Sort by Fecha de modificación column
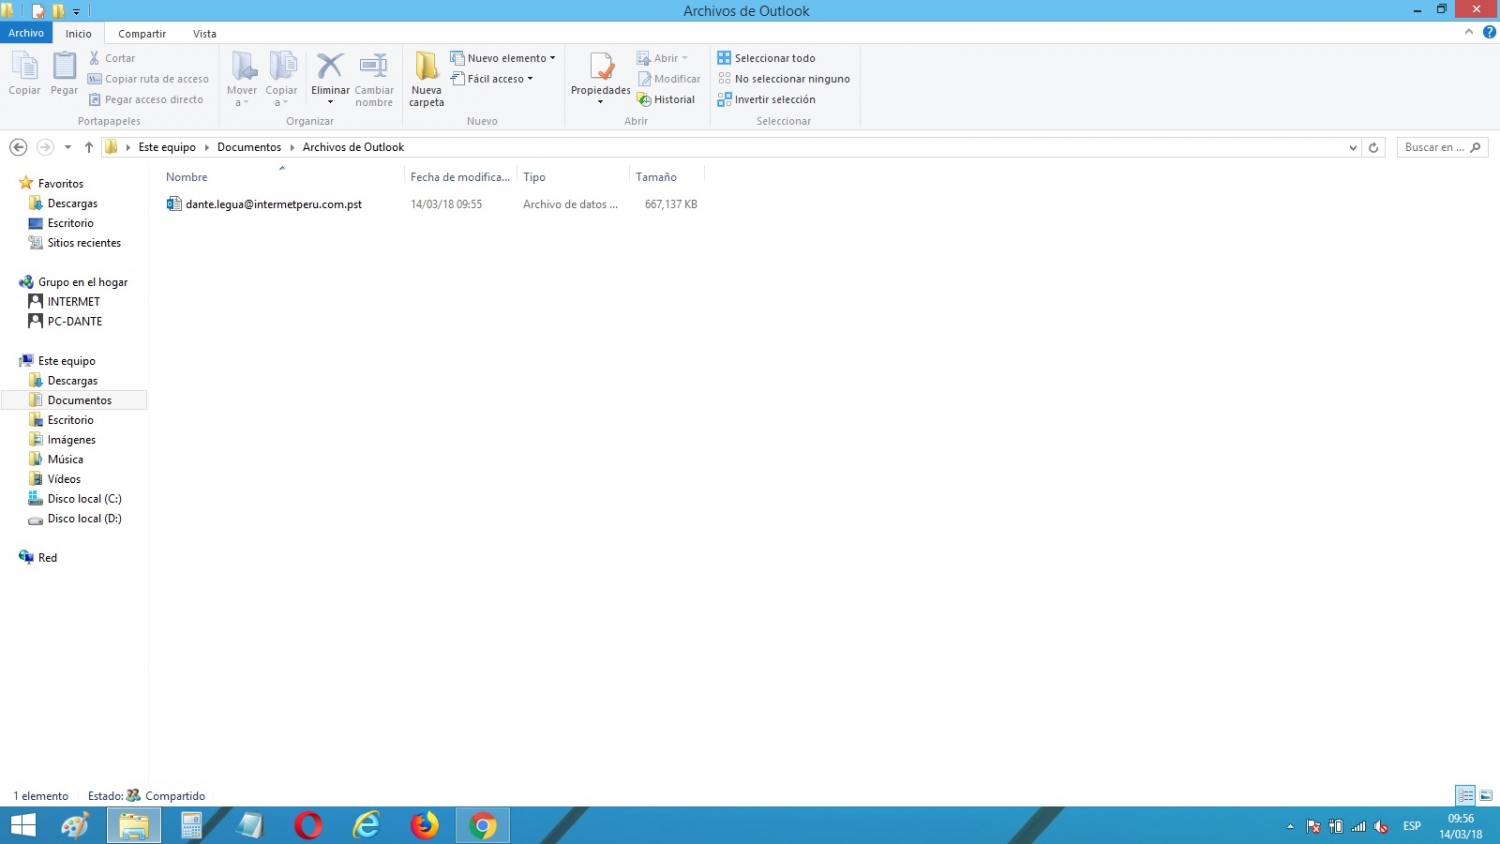The image size is (1500, 844). [460, 177]
